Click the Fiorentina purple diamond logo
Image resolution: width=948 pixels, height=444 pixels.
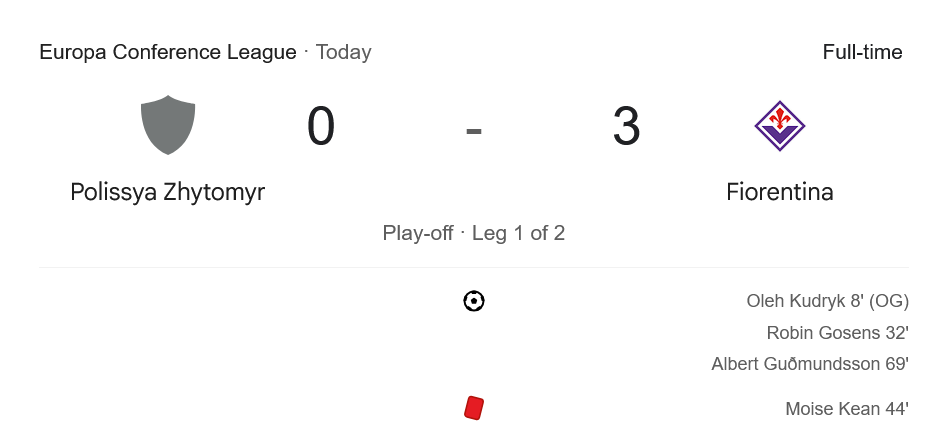(779, 126)
